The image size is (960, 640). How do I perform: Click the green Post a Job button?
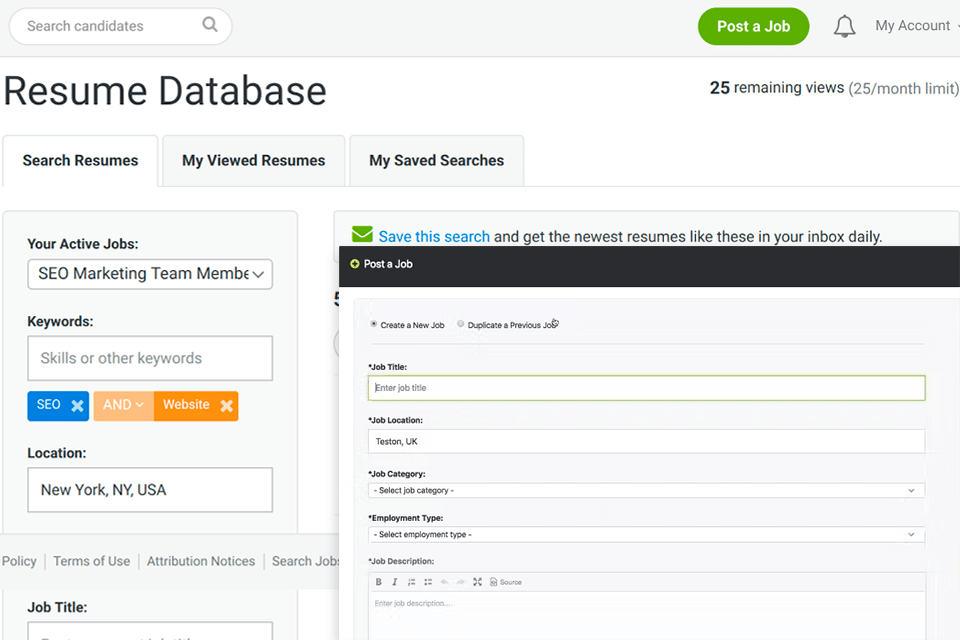pyautogui.click(x=753, y=27)
